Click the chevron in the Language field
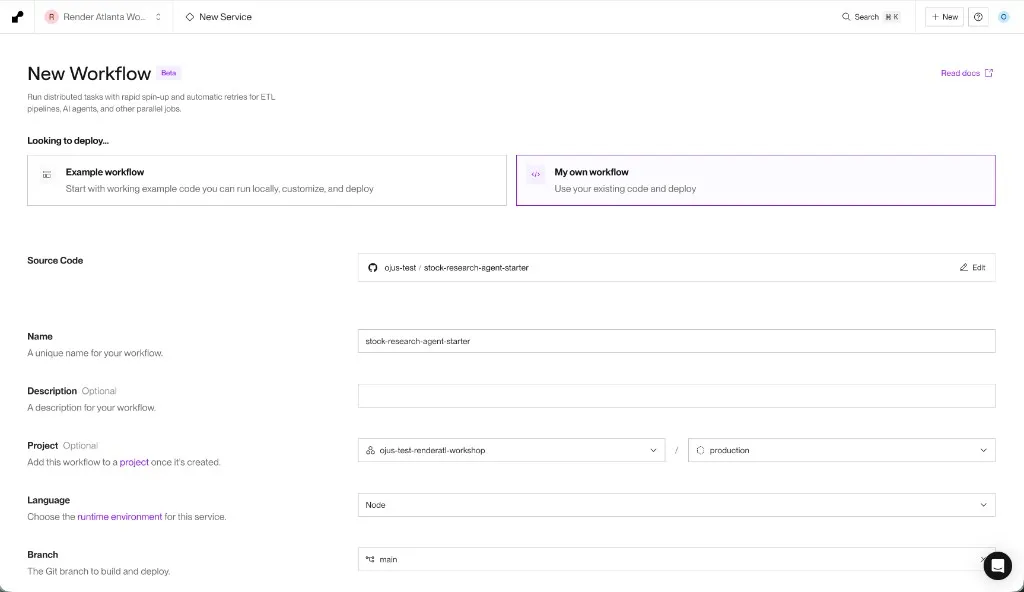 983,505
